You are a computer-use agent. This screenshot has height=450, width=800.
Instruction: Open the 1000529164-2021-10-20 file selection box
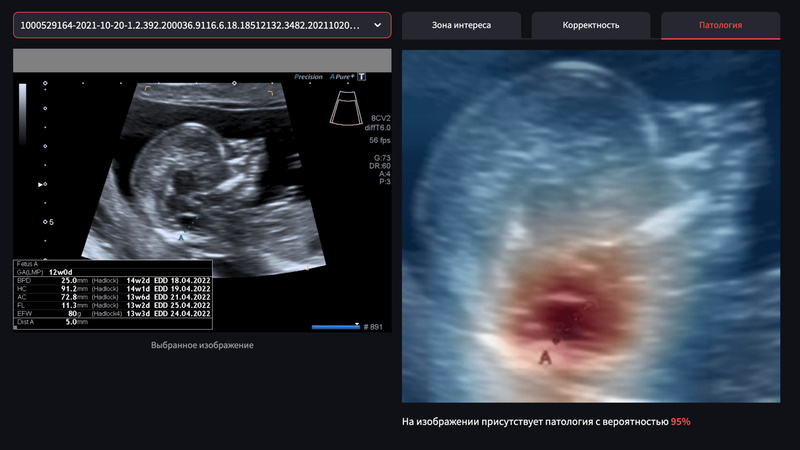[x=202, y=25]
